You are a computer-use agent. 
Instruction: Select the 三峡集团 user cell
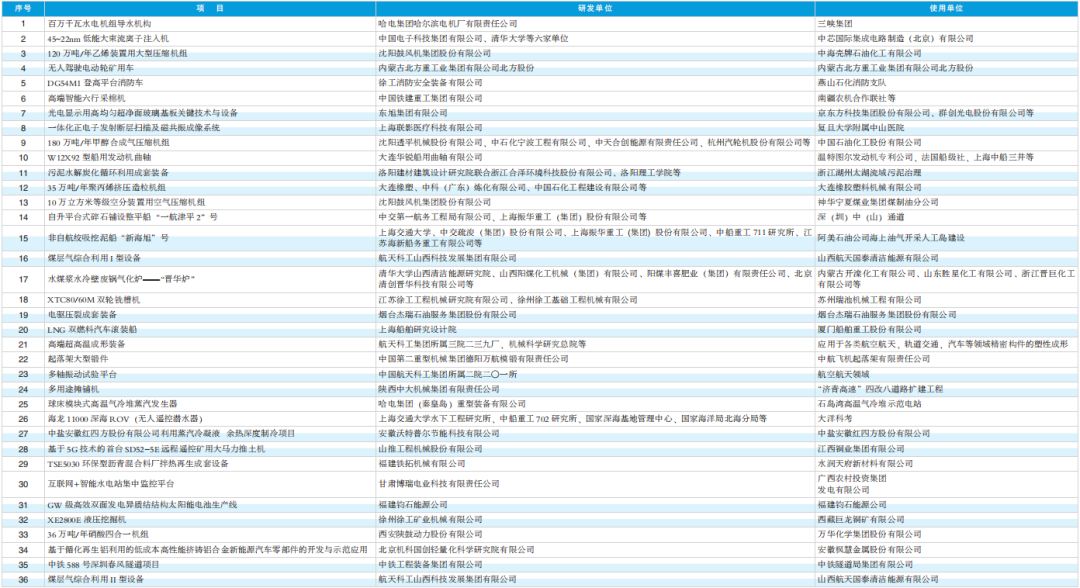pos(836,22)
